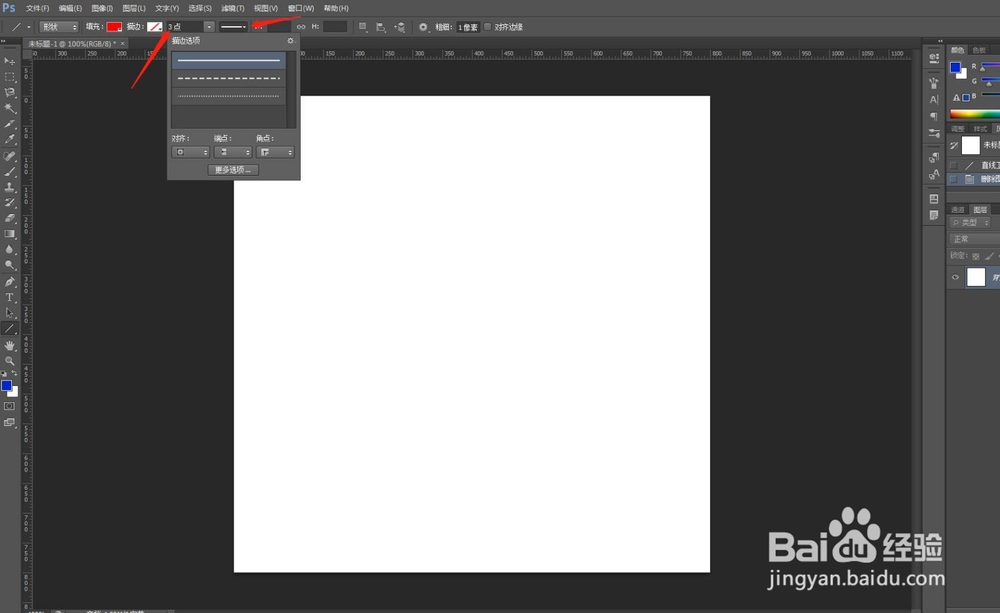
Task: Enable the 对齐边缘 checkbox
Action: point(488,27)
